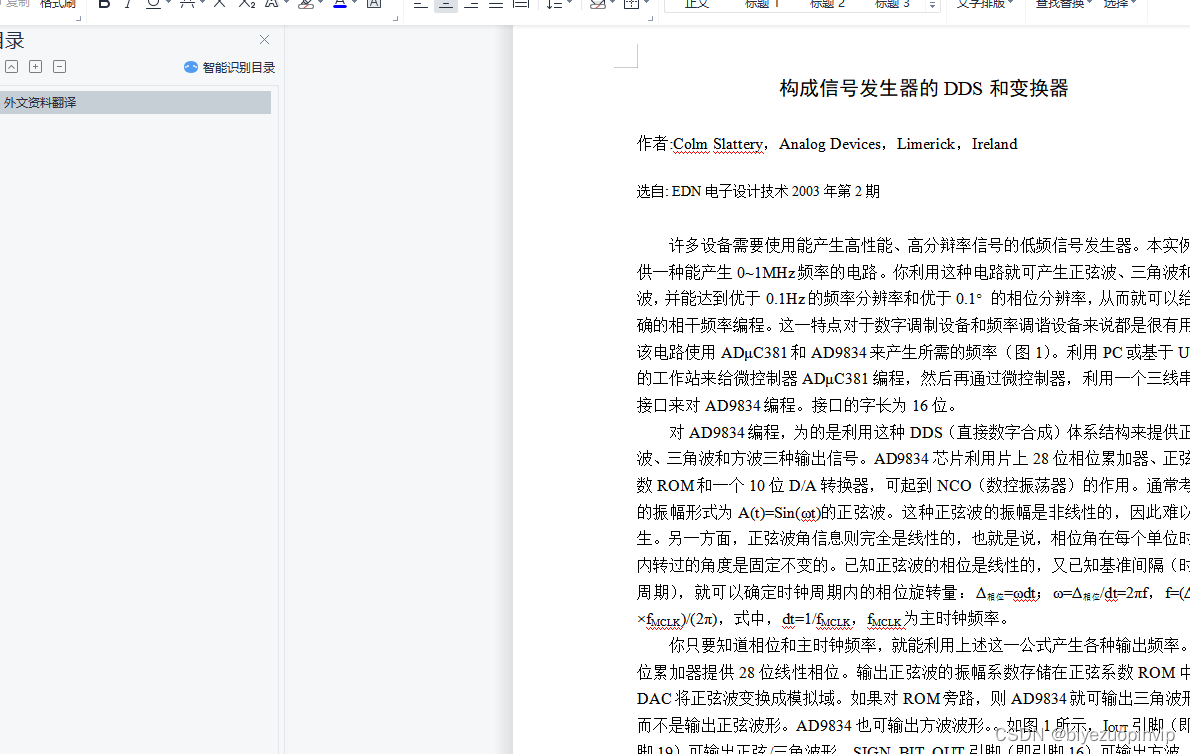The height and width of the screenshot is (754, 1190).
Task: Close the table of contents panel
Action: (x=264, y=39)
